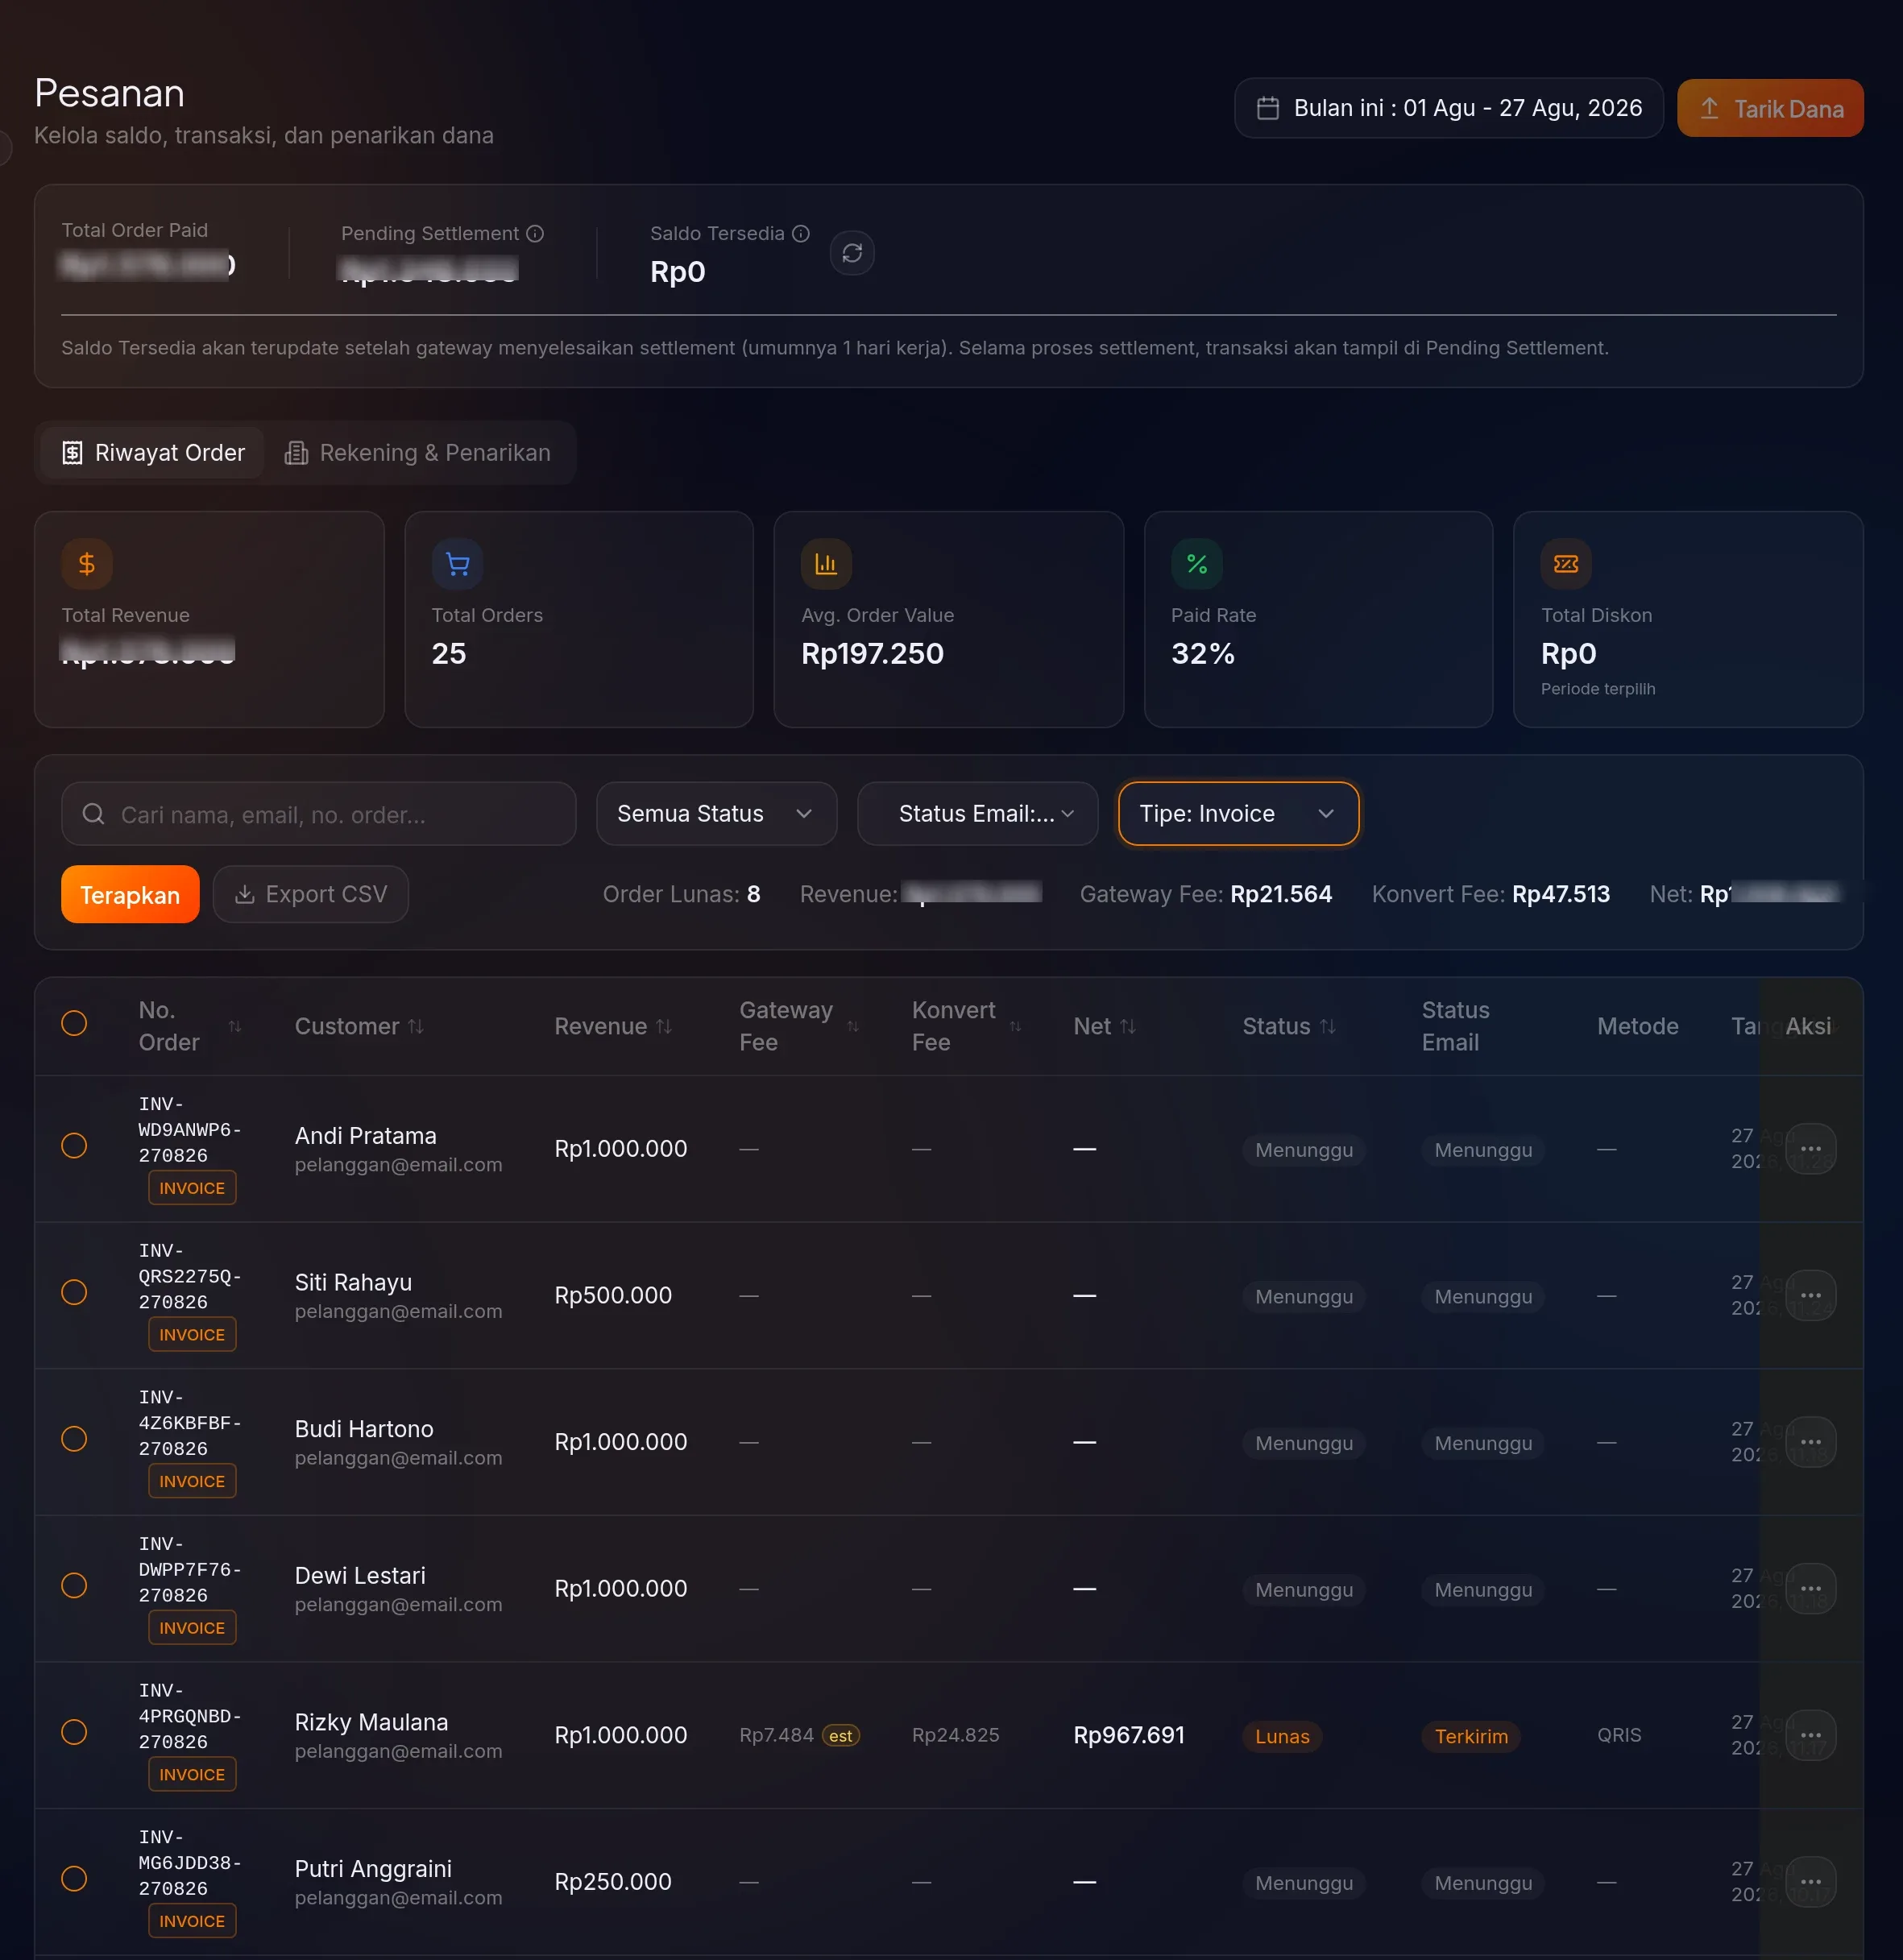Screen dimensions: 1903x1960
Task: Click the Terapkan filter button
Action: [x=130, y=895]
